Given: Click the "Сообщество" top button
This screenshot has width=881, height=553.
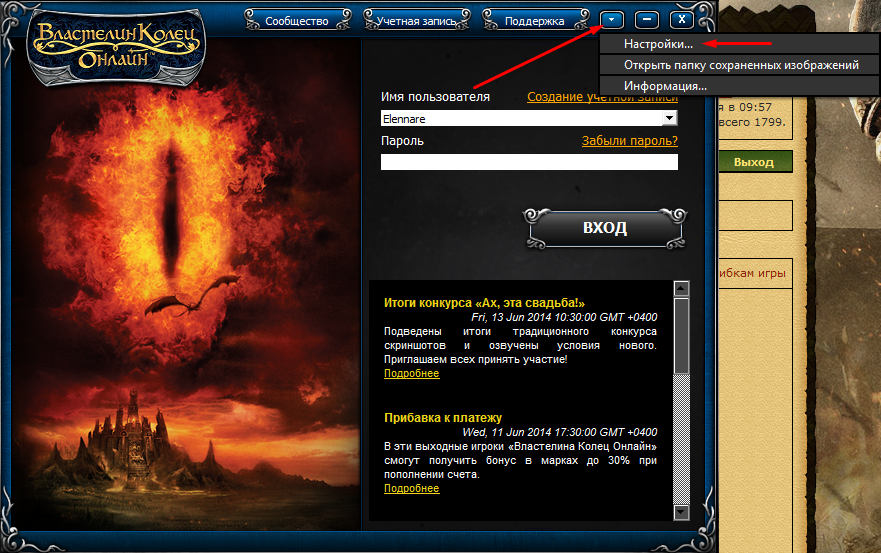Looking at the screenshot, I should point(298,20).
